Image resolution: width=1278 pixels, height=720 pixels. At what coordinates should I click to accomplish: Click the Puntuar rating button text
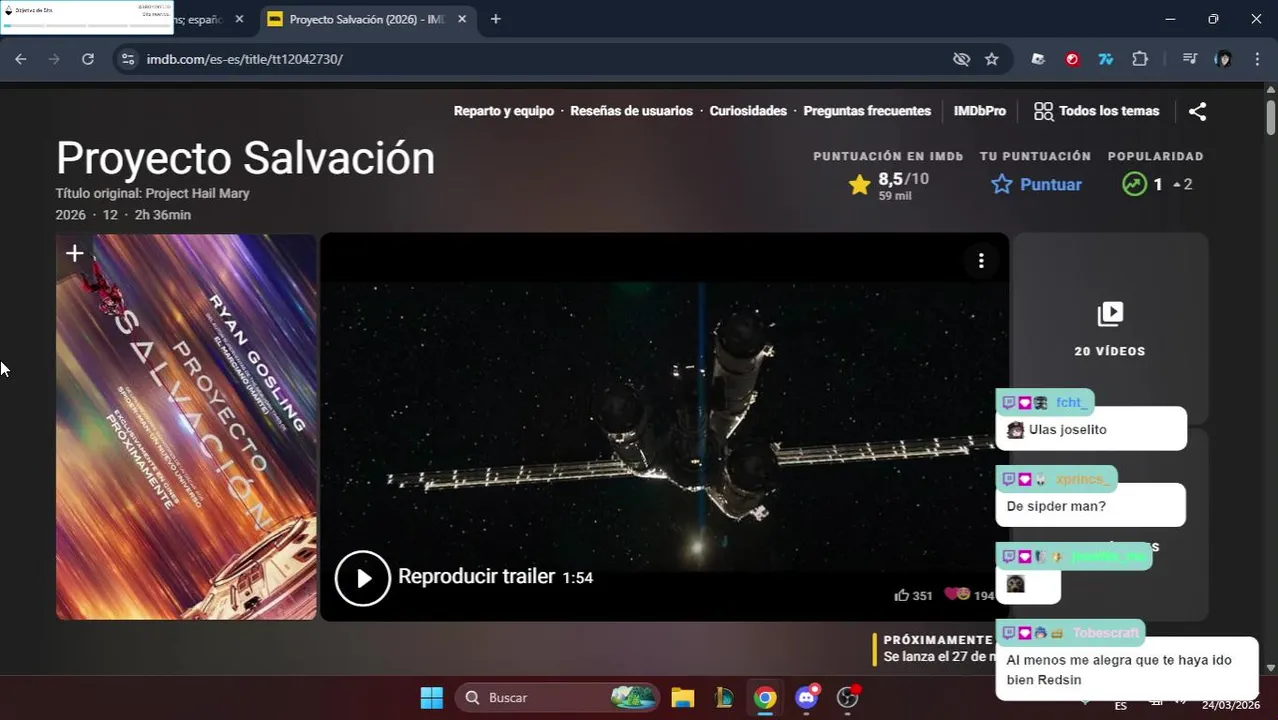point(1050,184)
